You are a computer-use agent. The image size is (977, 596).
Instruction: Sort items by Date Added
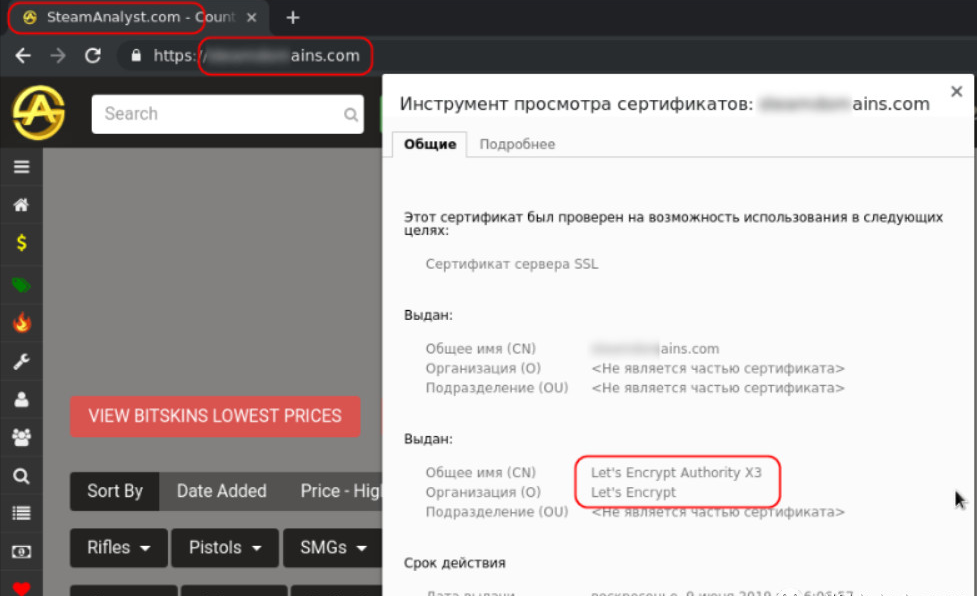click(x=222, y=491)
